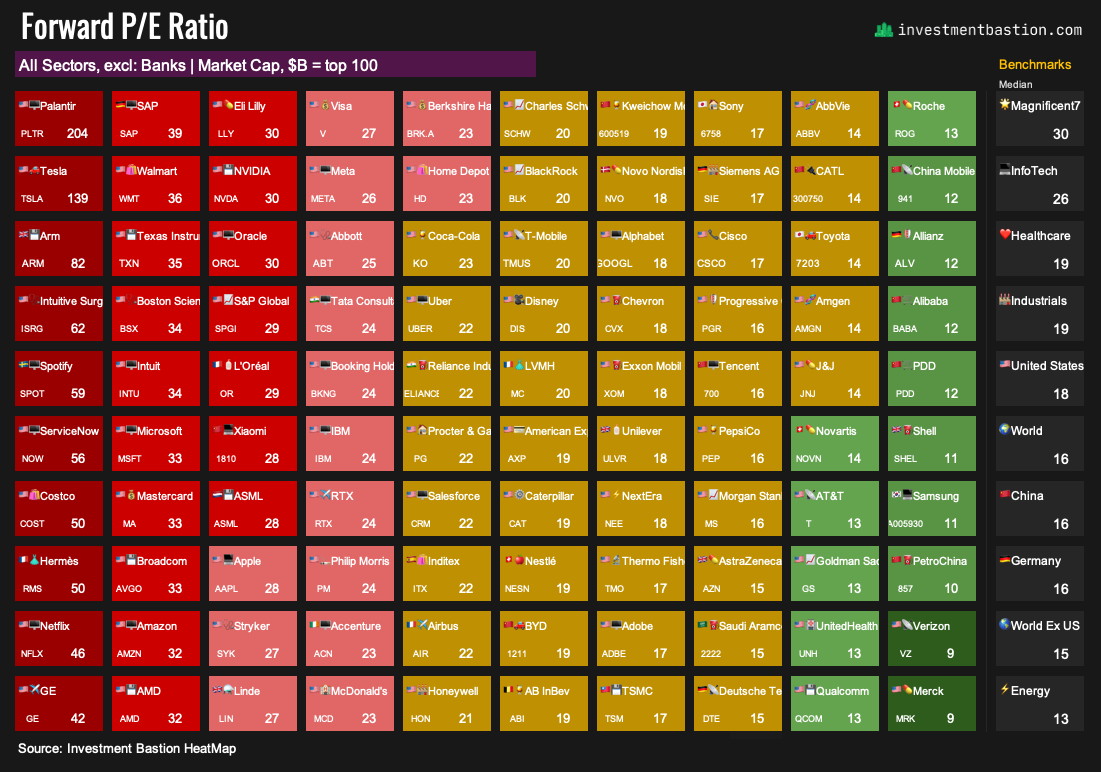The height and width of the screenshot is (772, 1101).
Task: Click the shopping bag icon on Walmart tile
Action: [x=131, y=171]
